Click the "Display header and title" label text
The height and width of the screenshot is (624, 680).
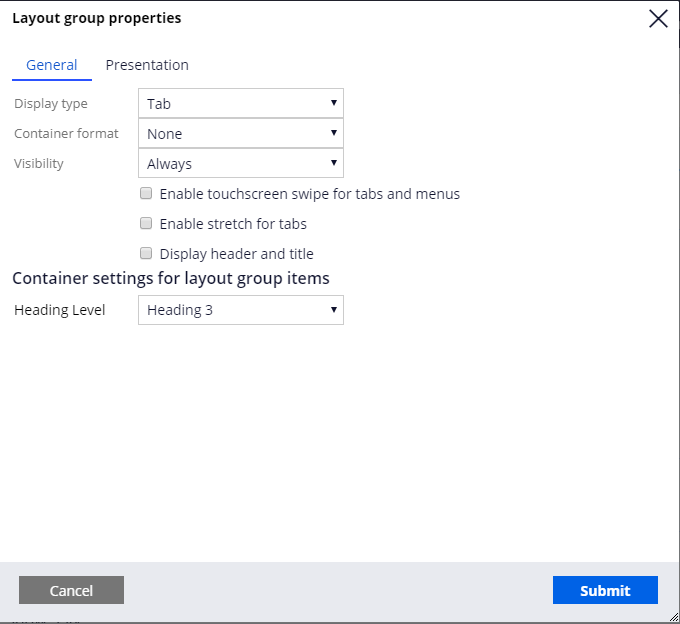click(x=236, y=254)
